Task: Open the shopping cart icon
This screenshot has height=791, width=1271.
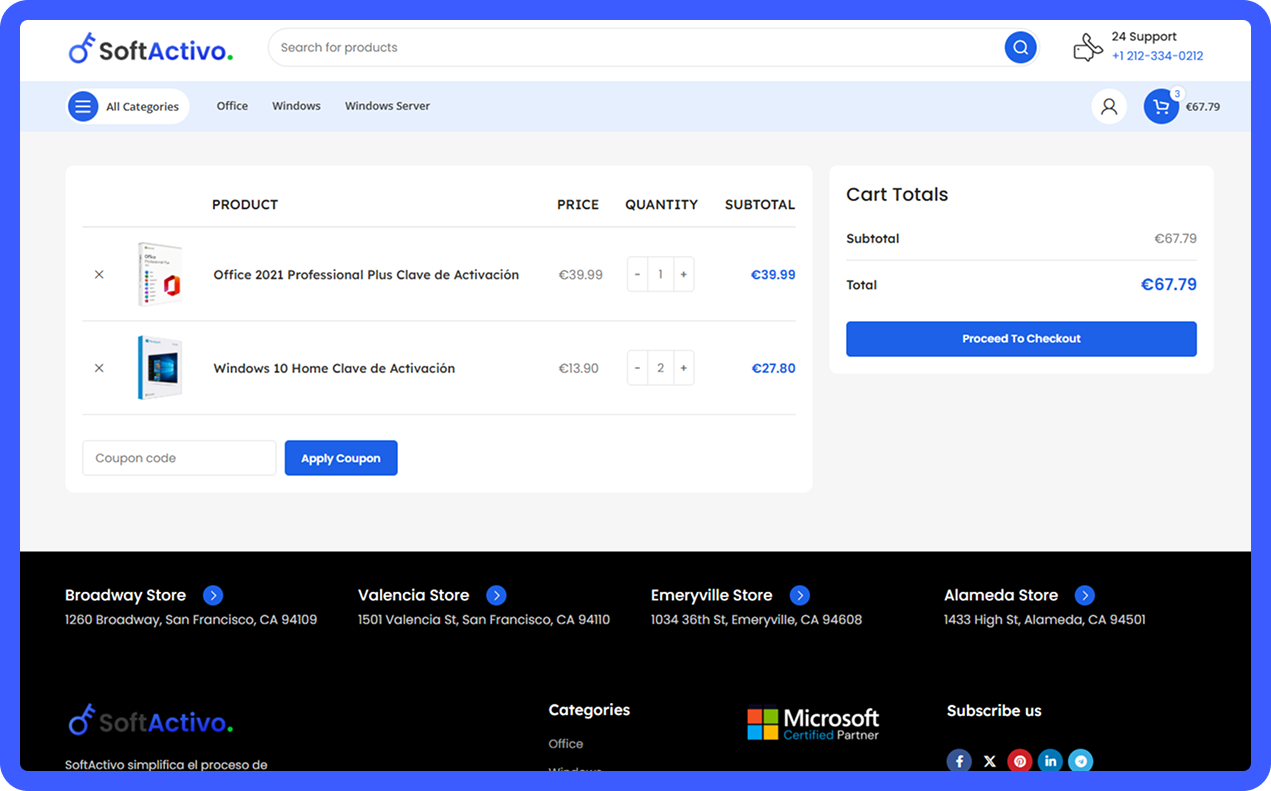Action: (x=1161, y=106)
